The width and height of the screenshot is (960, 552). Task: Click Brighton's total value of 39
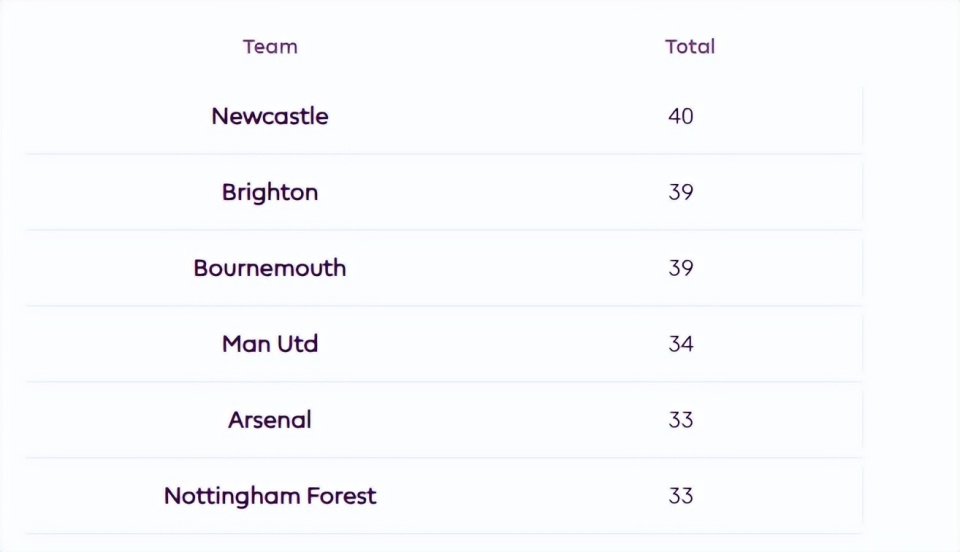tap(681, 192)
